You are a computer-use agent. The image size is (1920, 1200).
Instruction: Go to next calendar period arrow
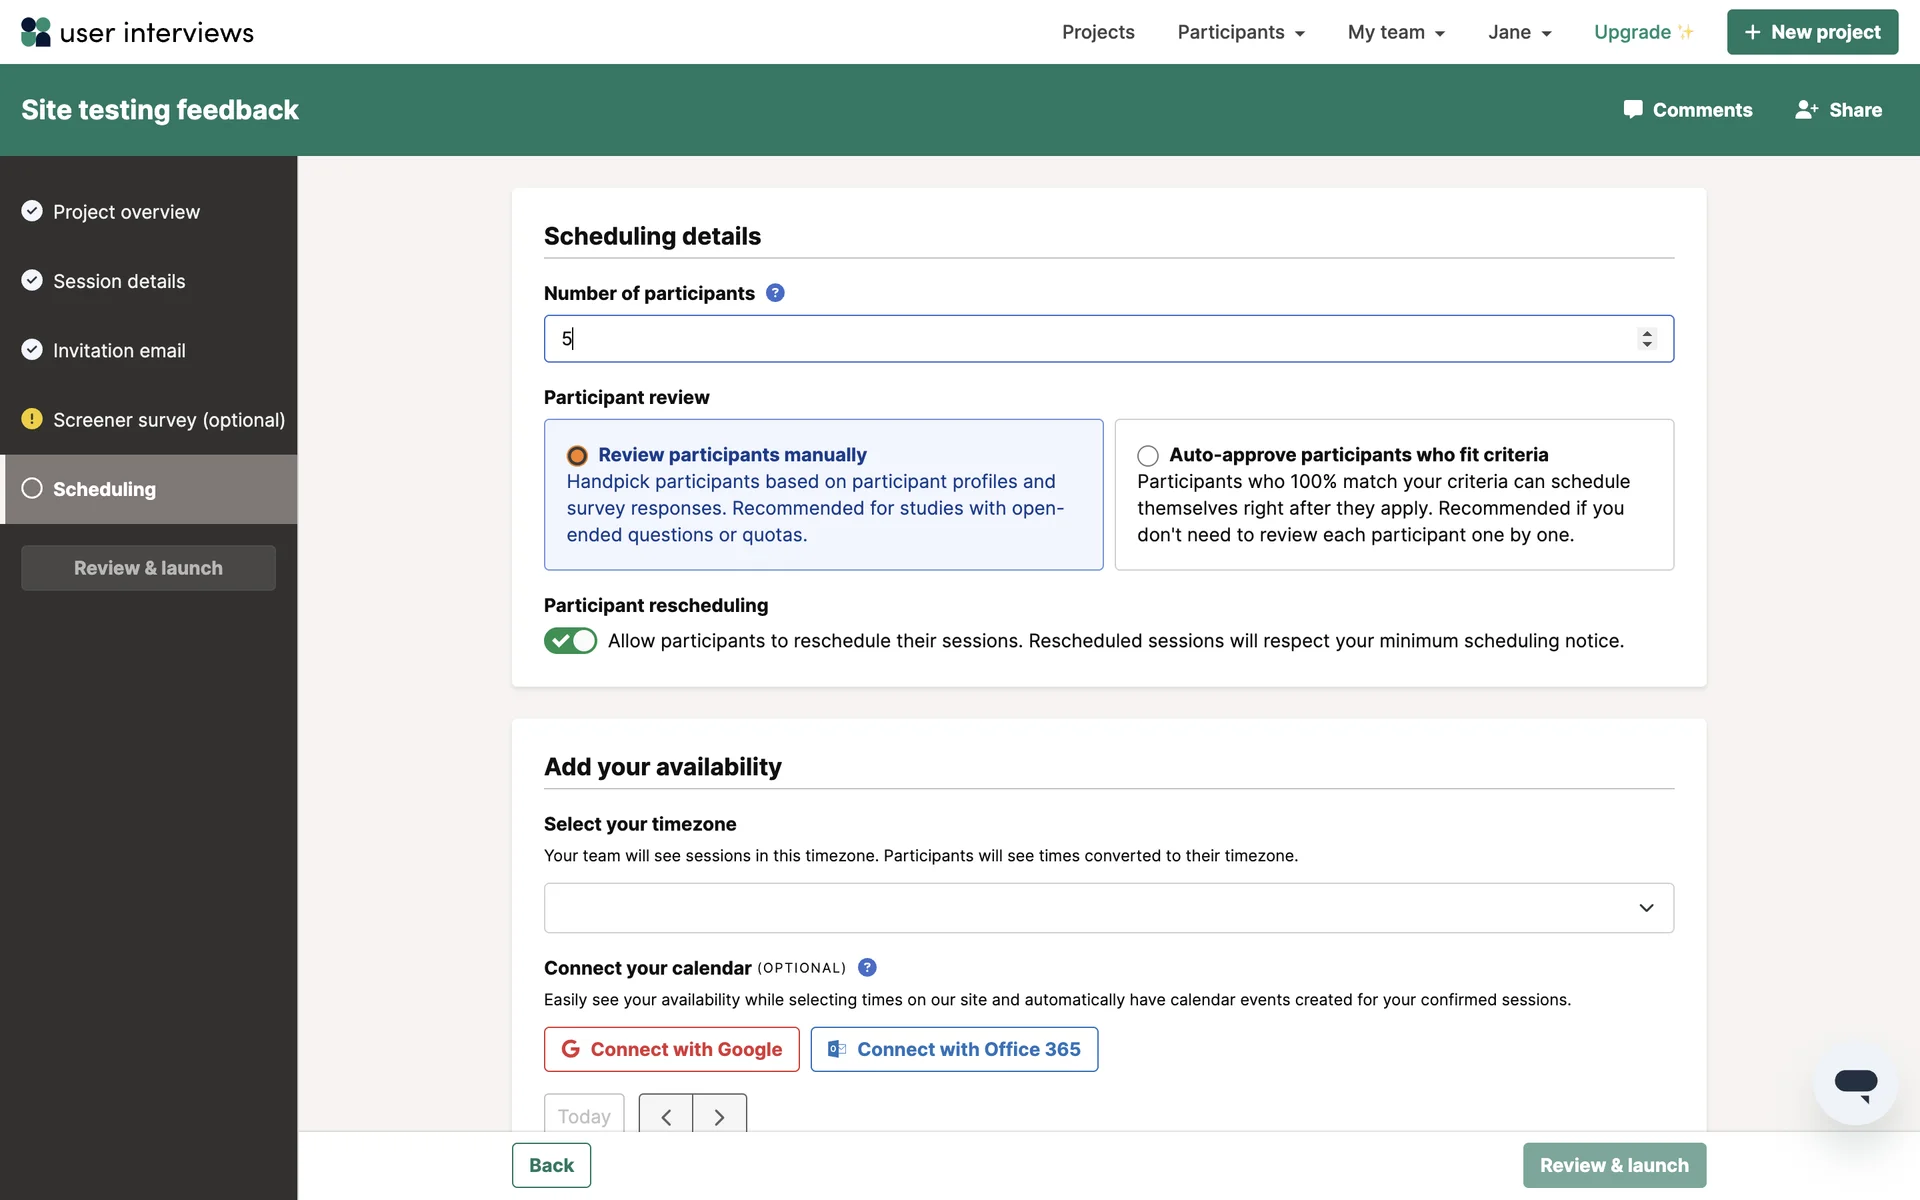coord(719,1117)
